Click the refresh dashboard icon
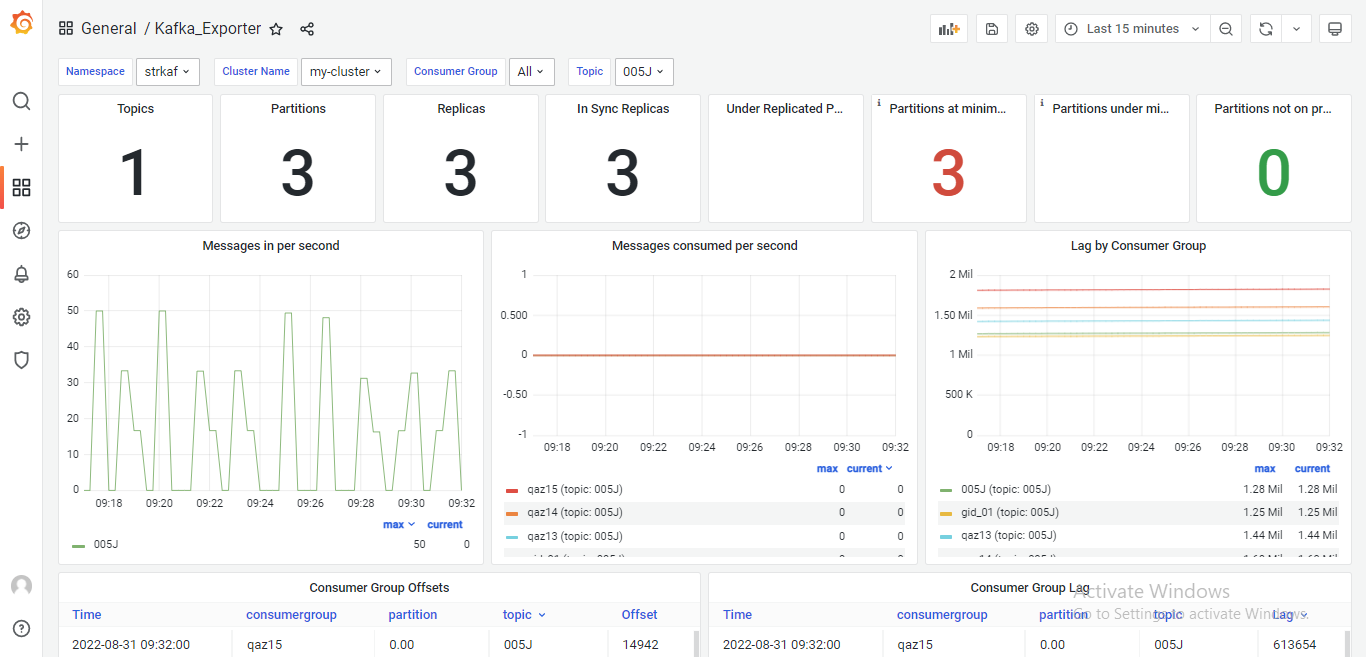Screen dimensions: 1366x657 (x=1265, y=29)
